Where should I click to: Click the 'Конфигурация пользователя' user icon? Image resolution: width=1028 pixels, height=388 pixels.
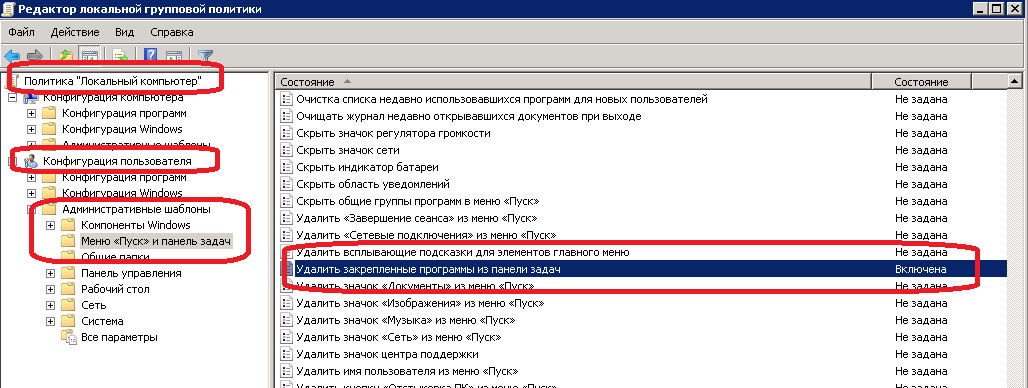pyautogui.click(x=31, y=161)
